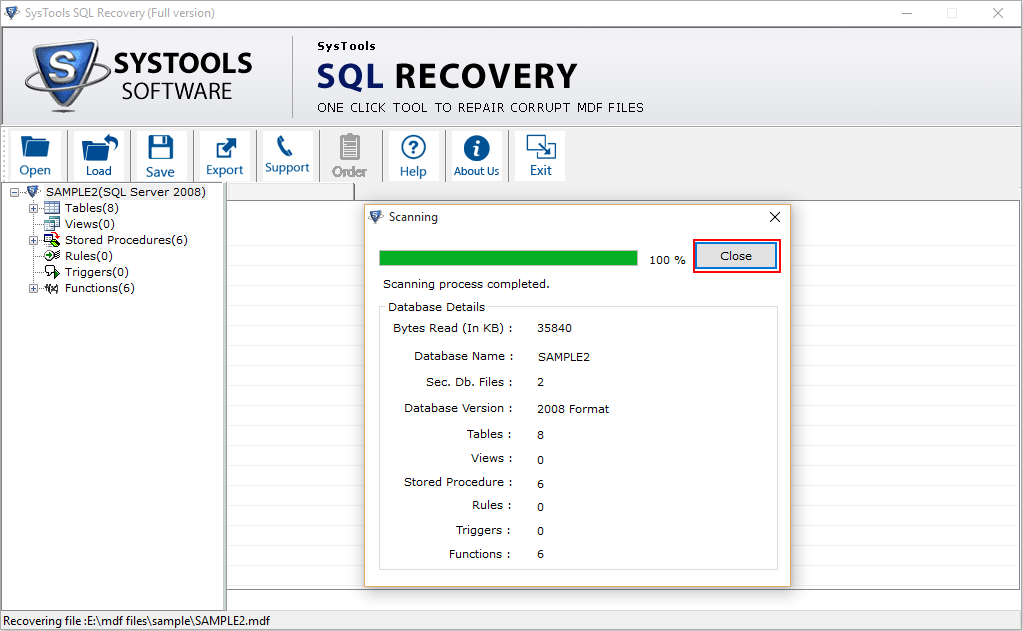The height and width of the screenshot is (631, 1023).
Task: Select Views(0) in the tree
Action: [89, 224]
